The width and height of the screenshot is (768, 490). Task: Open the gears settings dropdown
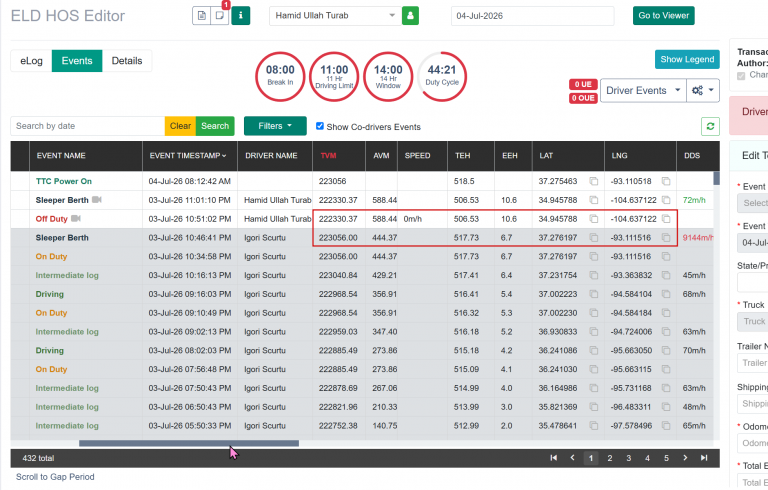[703, 91]
